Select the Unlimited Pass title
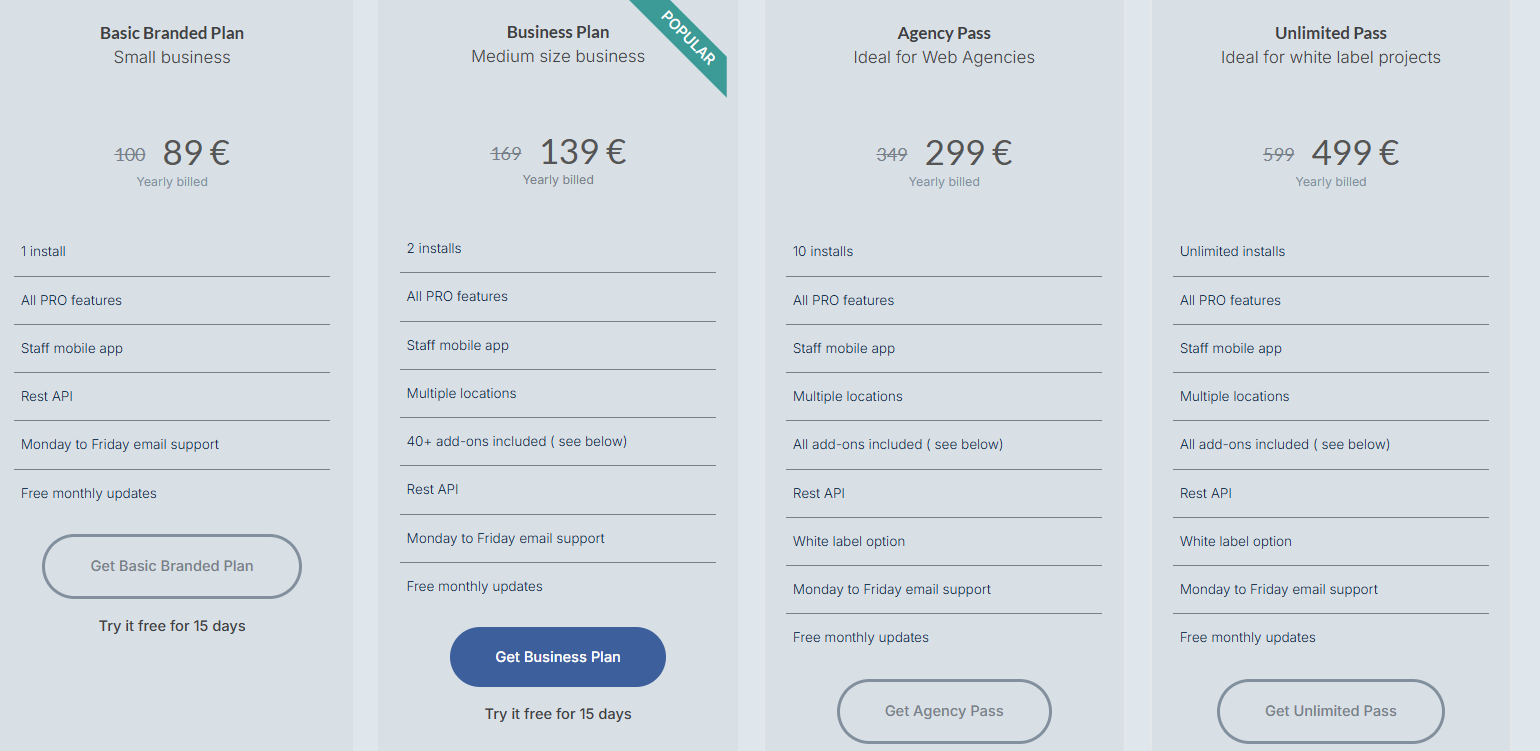Image resolution: width=1540 pixels, height=751 pixels. [x=1331, y=33]
